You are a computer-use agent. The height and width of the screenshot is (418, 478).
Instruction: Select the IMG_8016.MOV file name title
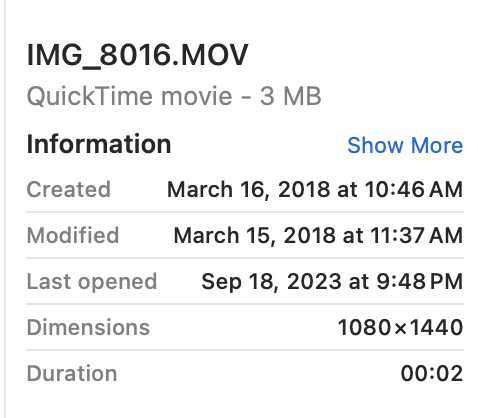point(137,55)
